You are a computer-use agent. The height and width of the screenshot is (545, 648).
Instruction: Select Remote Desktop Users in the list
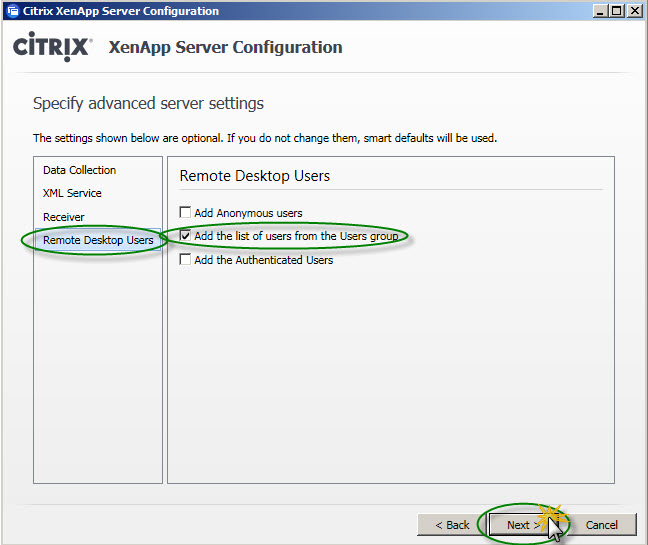98,240
